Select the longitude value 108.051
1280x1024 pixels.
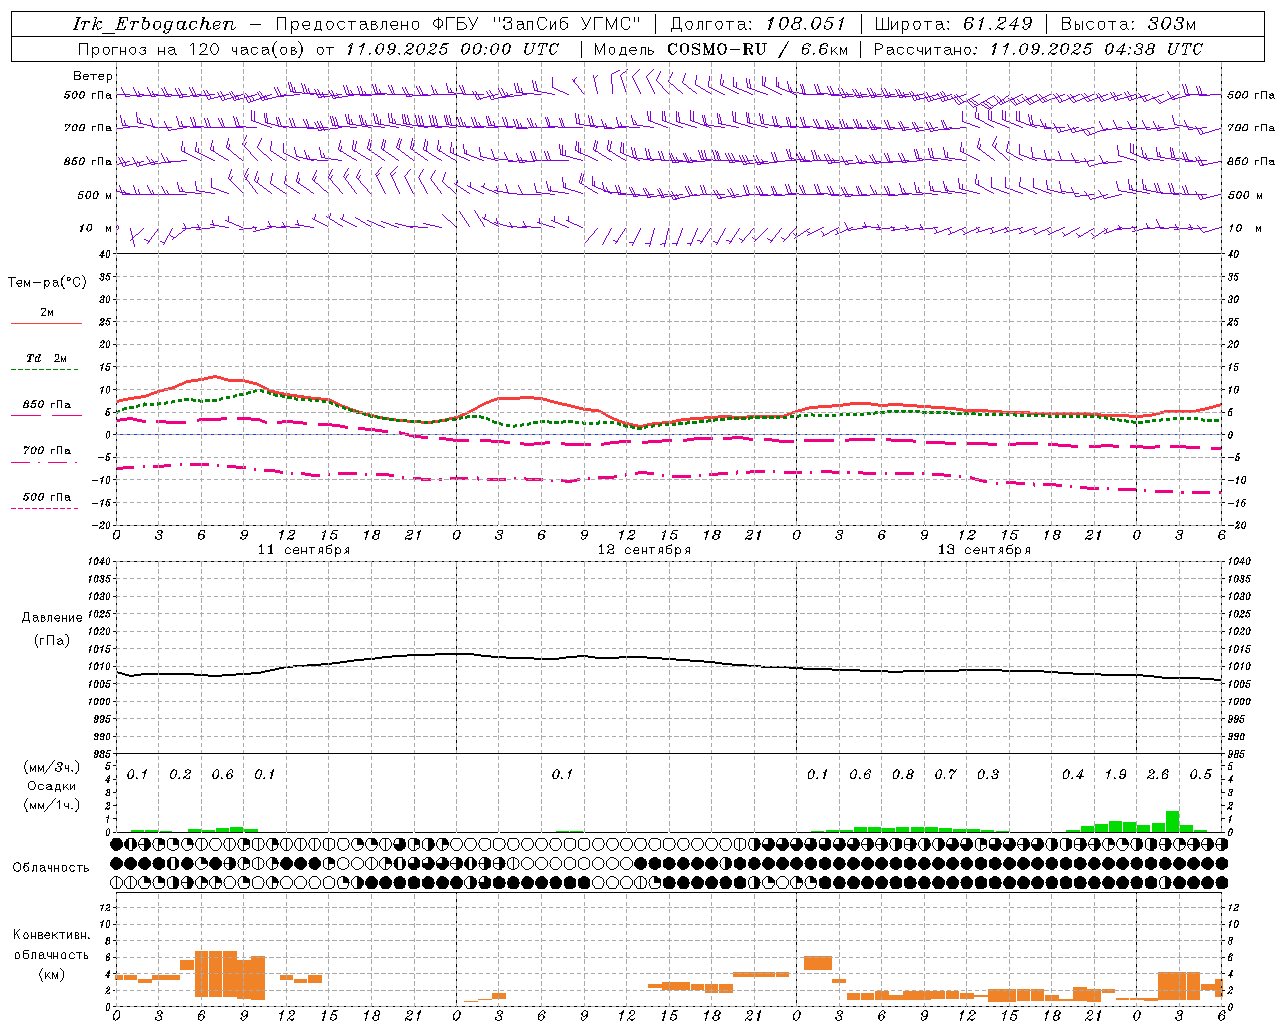pos(806,24)
